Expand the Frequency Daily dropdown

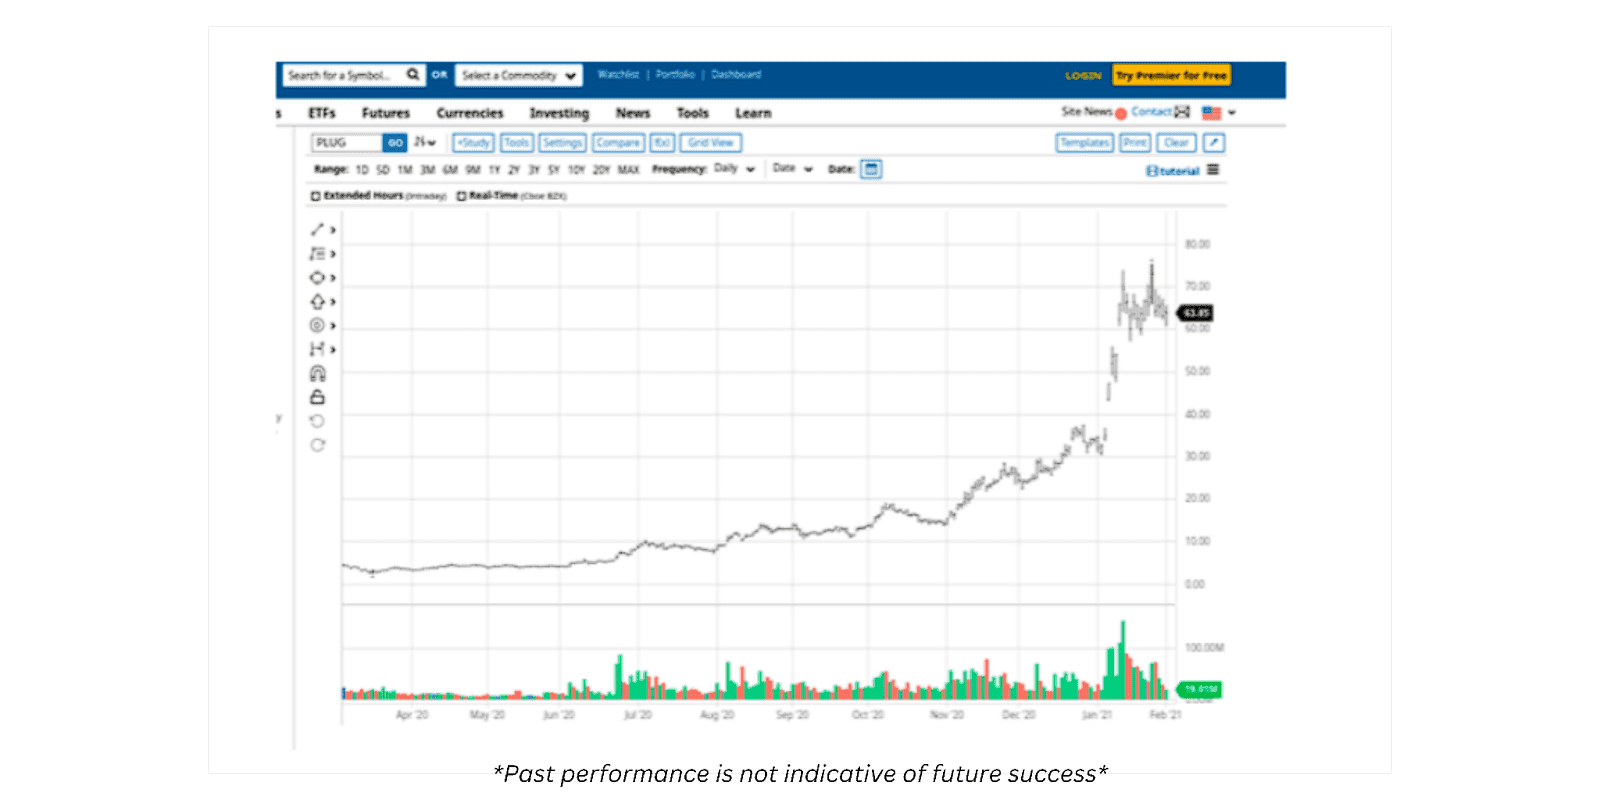(735, 169)
